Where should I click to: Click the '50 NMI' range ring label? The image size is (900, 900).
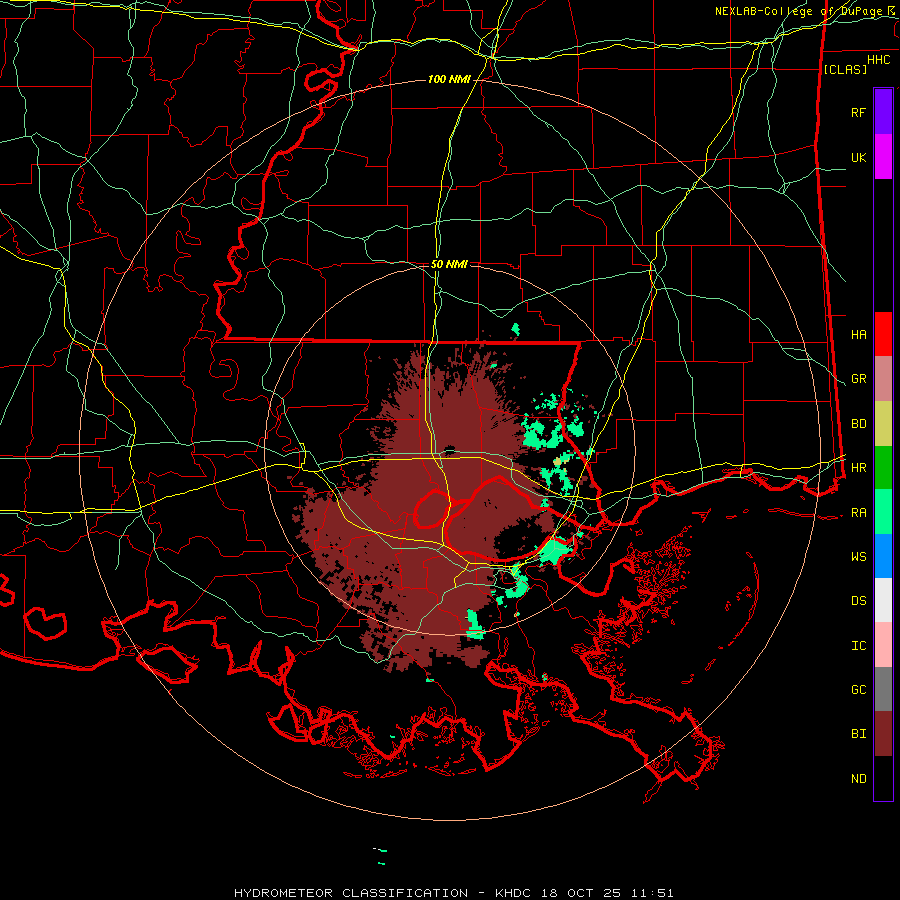point(449,264)
